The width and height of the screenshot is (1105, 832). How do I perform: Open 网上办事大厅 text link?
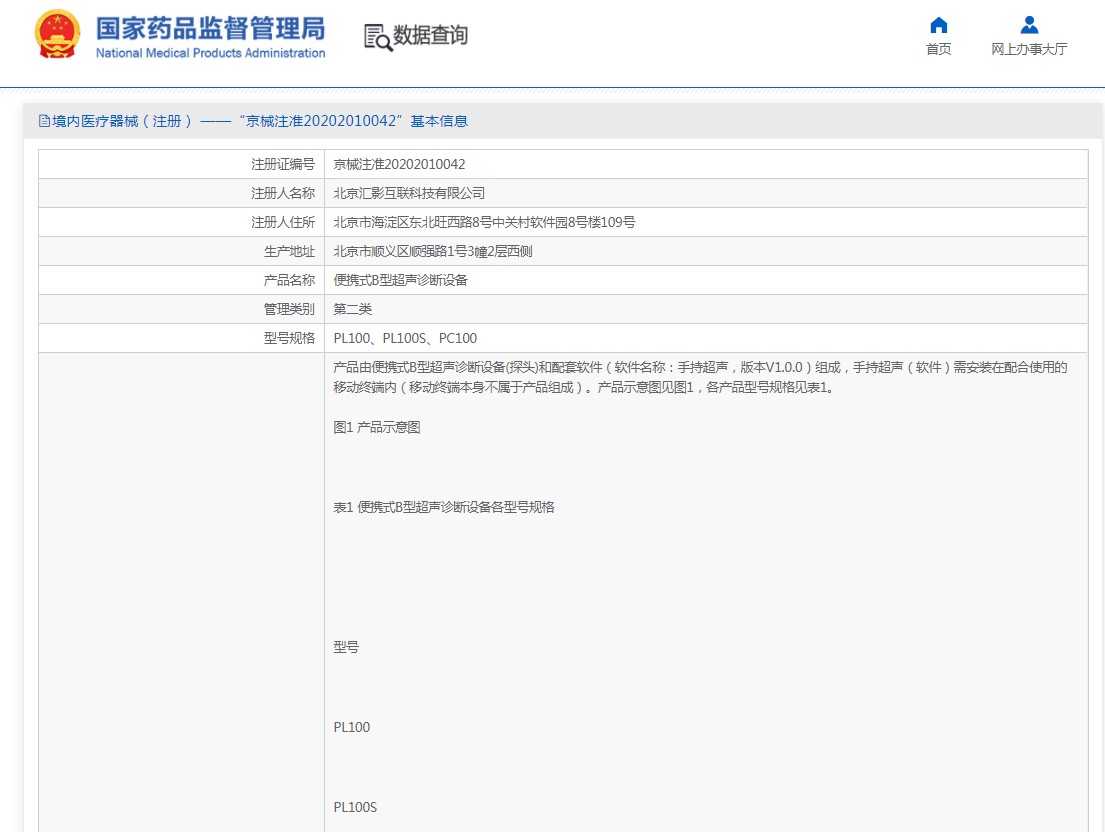pyautogui.click(x=1030, y=49)
